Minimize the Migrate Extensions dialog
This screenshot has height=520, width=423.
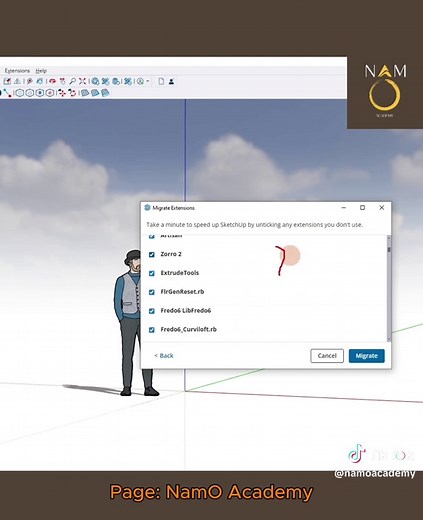tap(344, 208)
